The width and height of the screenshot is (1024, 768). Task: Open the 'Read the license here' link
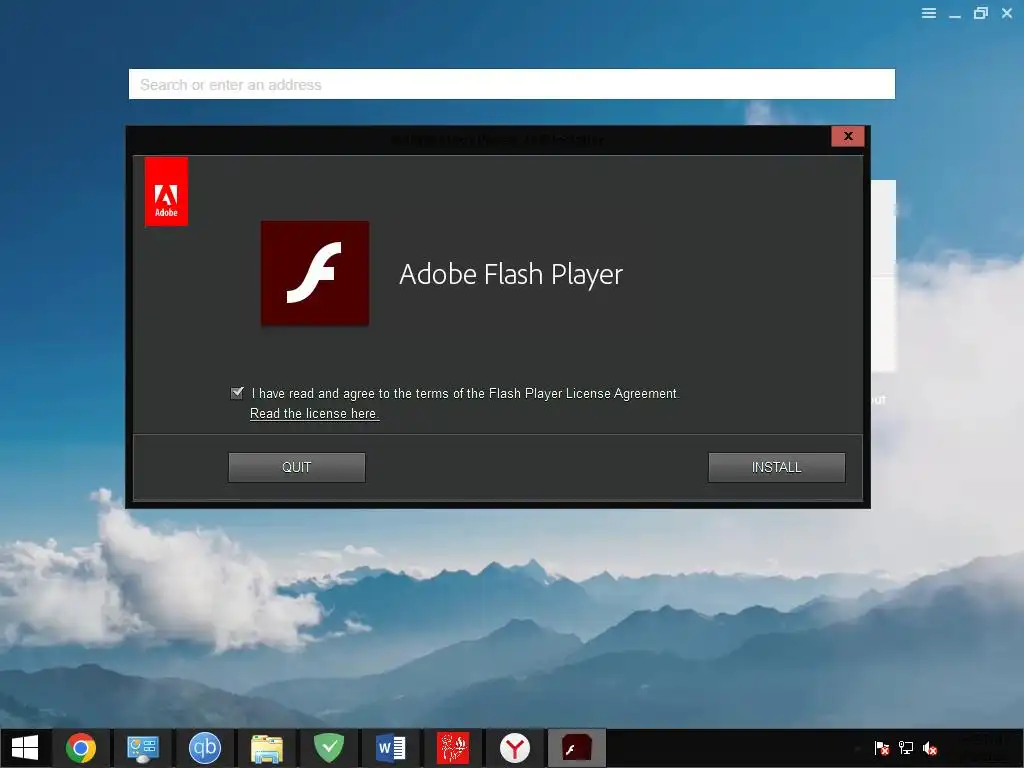tap(314, 413)
